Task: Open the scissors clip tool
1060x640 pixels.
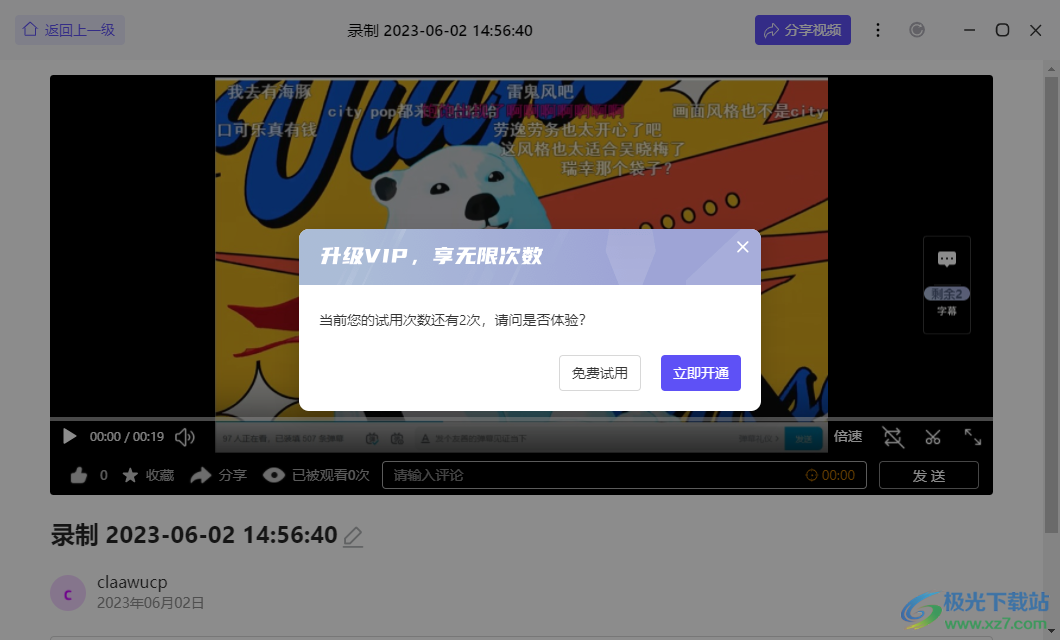Action: point(933,437)
